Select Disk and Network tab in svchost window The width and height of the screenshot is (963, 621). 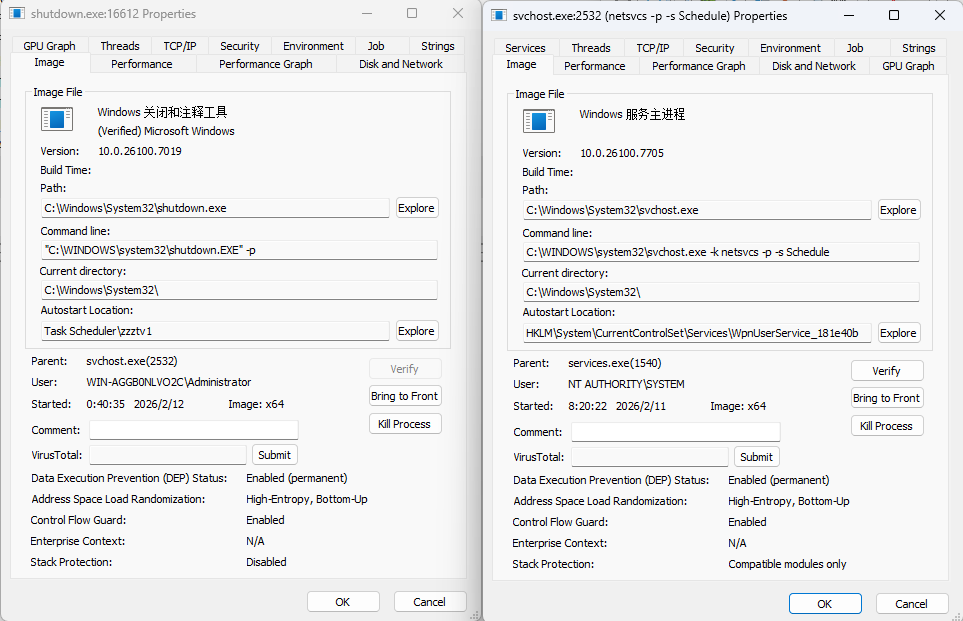(813, 66)
